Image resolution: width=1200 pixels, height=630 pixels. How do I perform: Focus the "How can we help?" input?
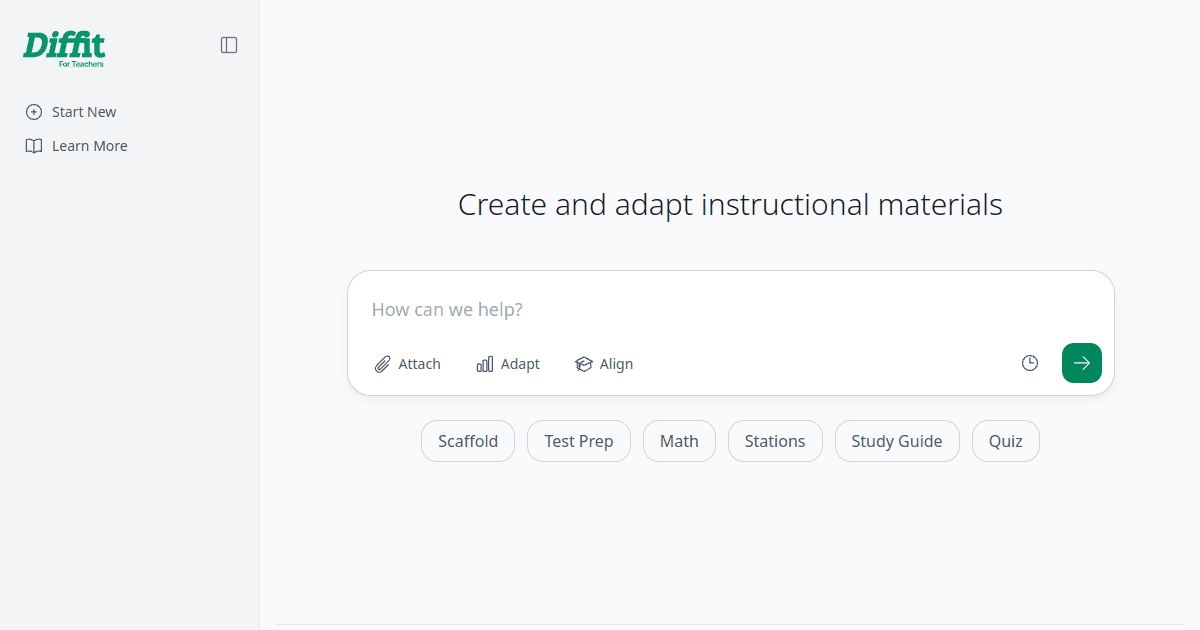pos(730,310)
